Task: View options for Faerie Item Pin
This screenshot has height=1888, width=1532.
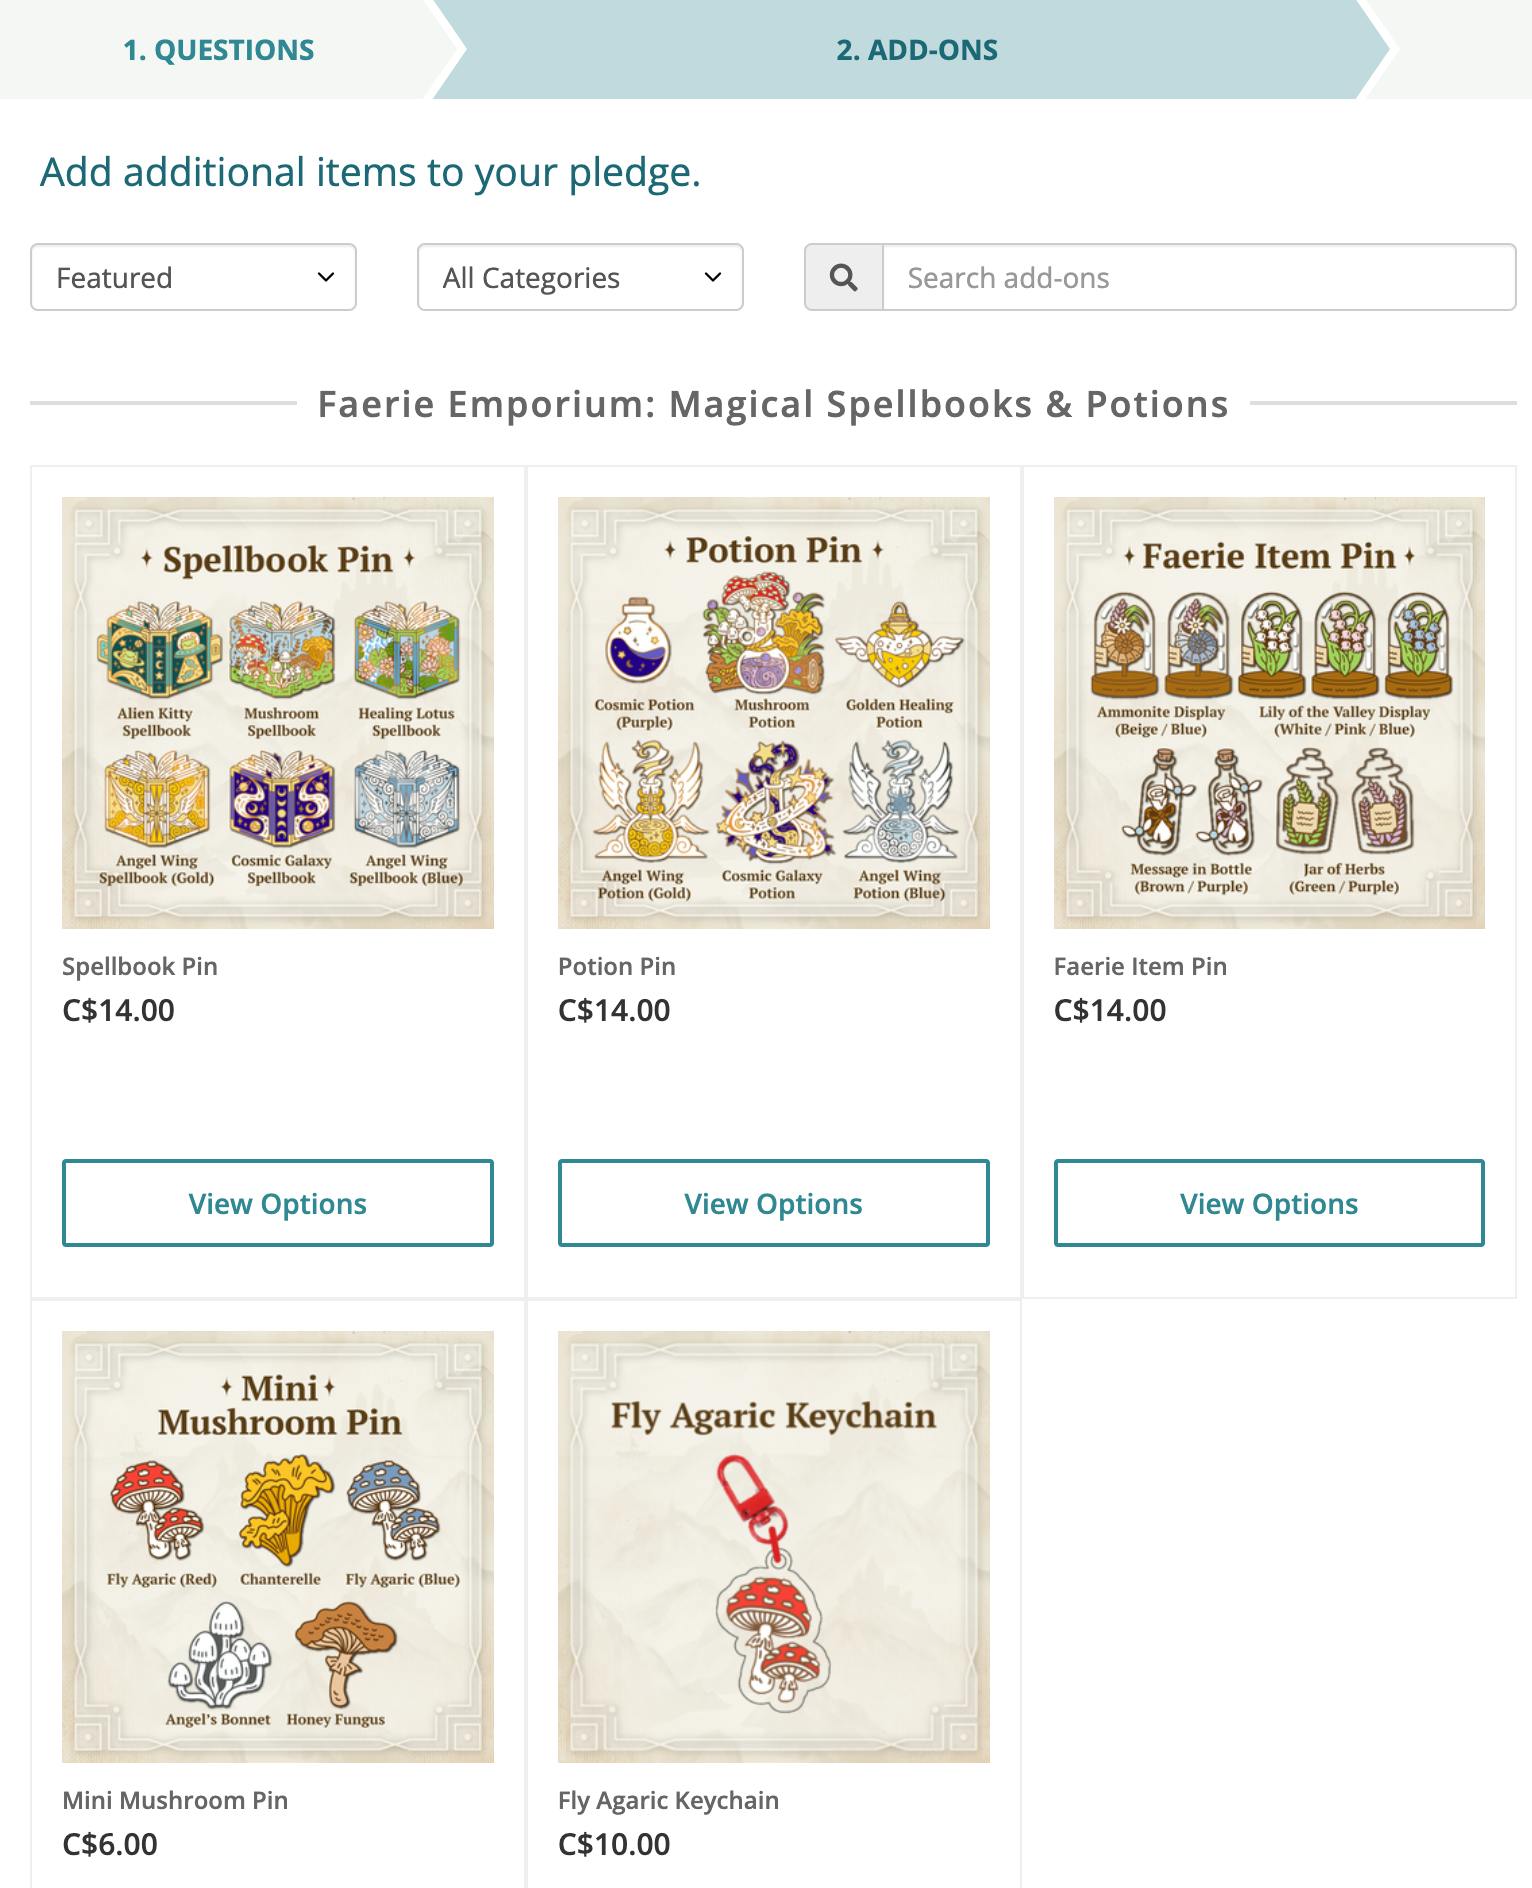Action: pos(1269,1203)
